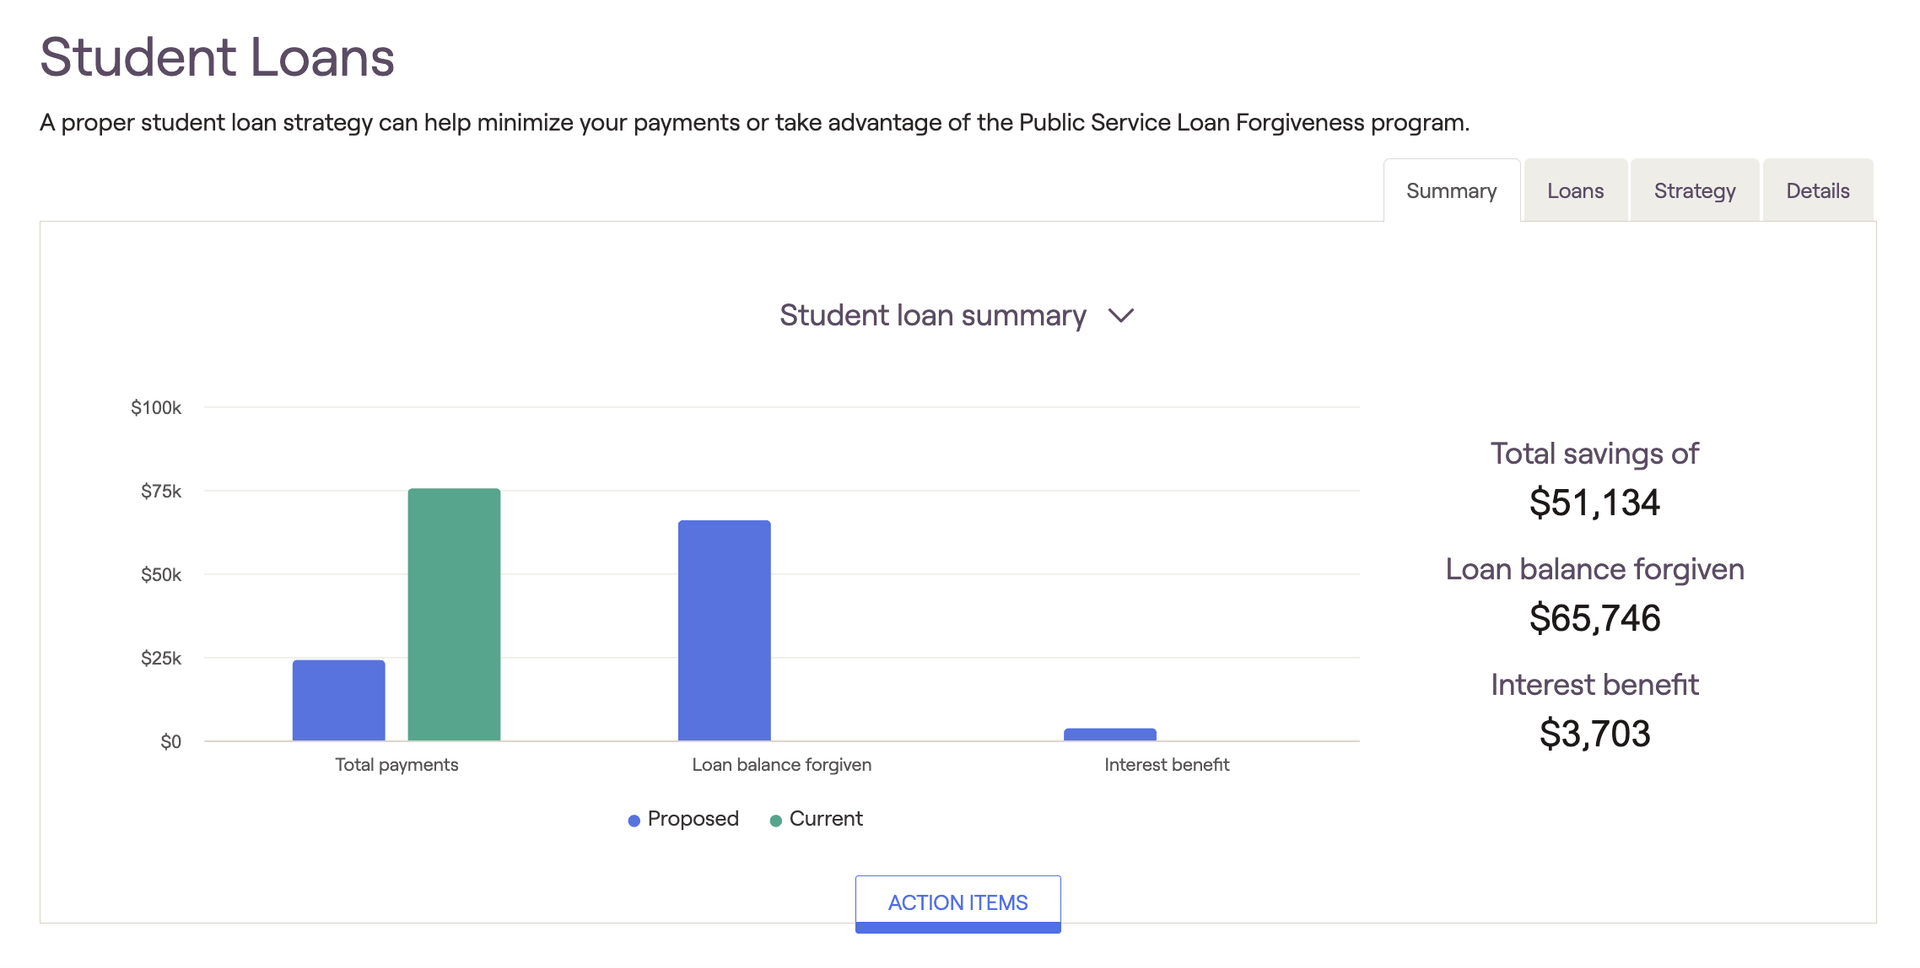Open the Strategy tab
This screenshot has width=1920, height=968.
1694,191
